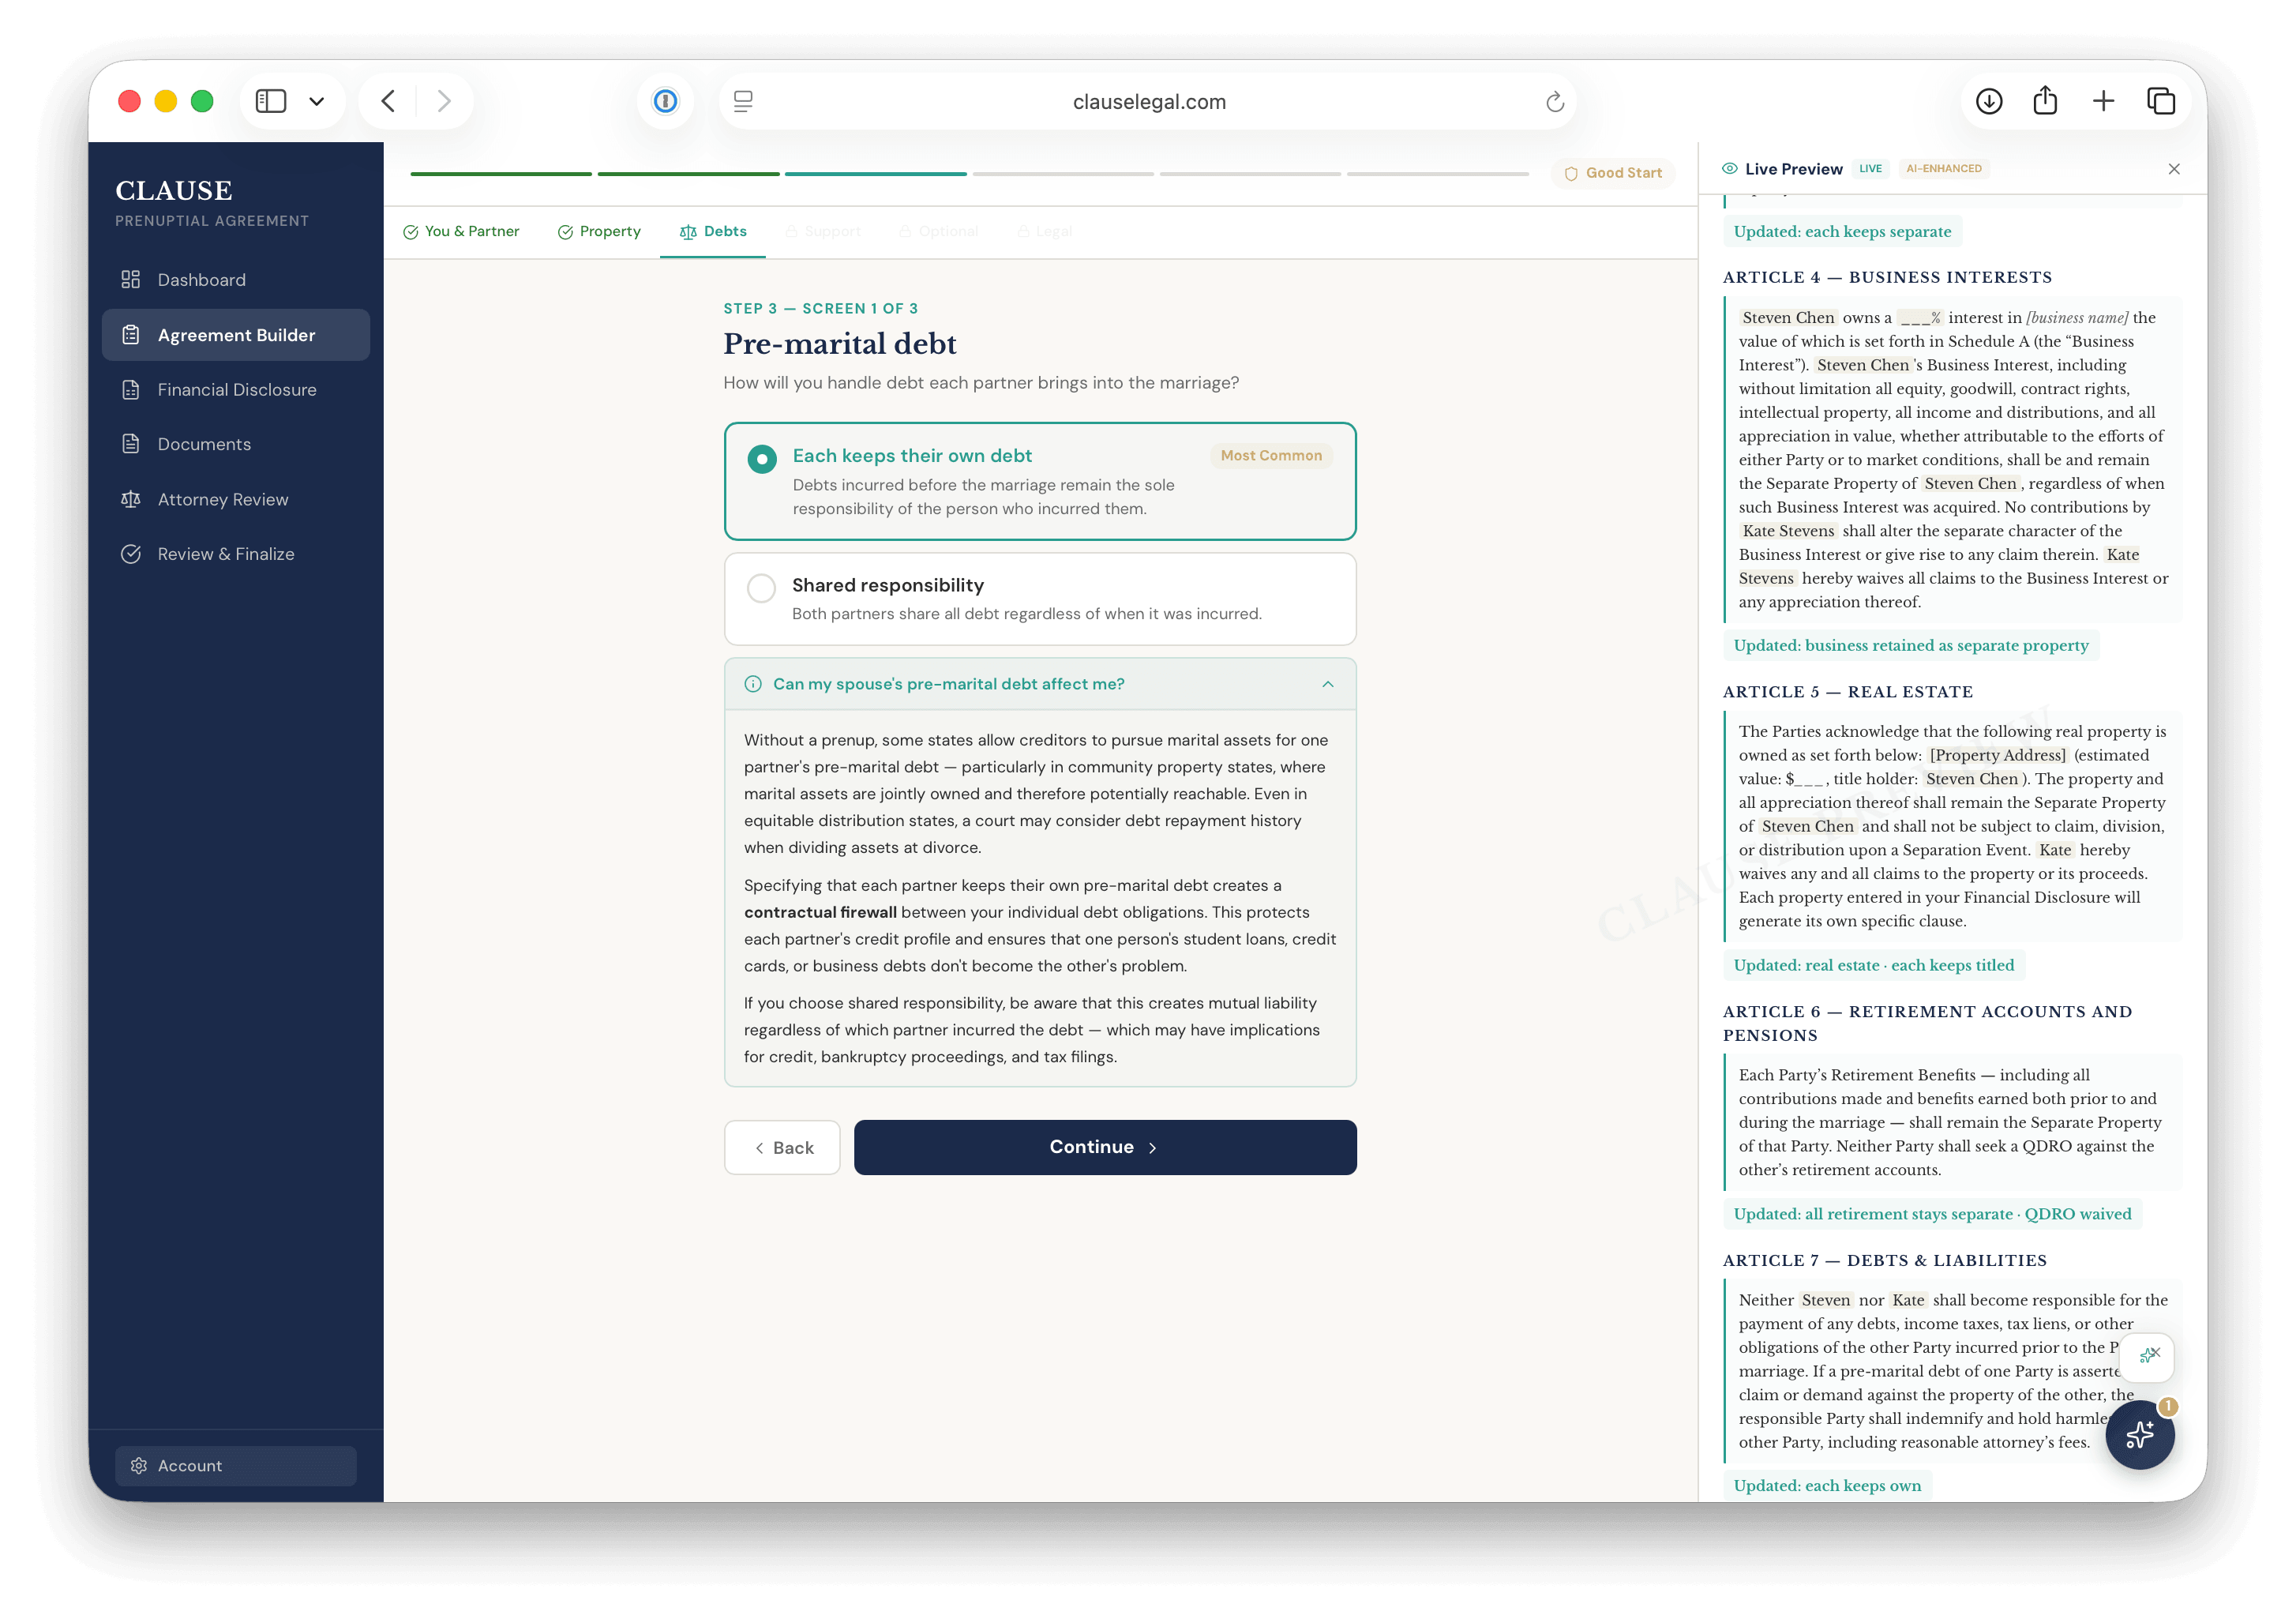Click 'Updated: all retirement stays separate' note
2296x1619 pixels.
tap(1932, 1214)
